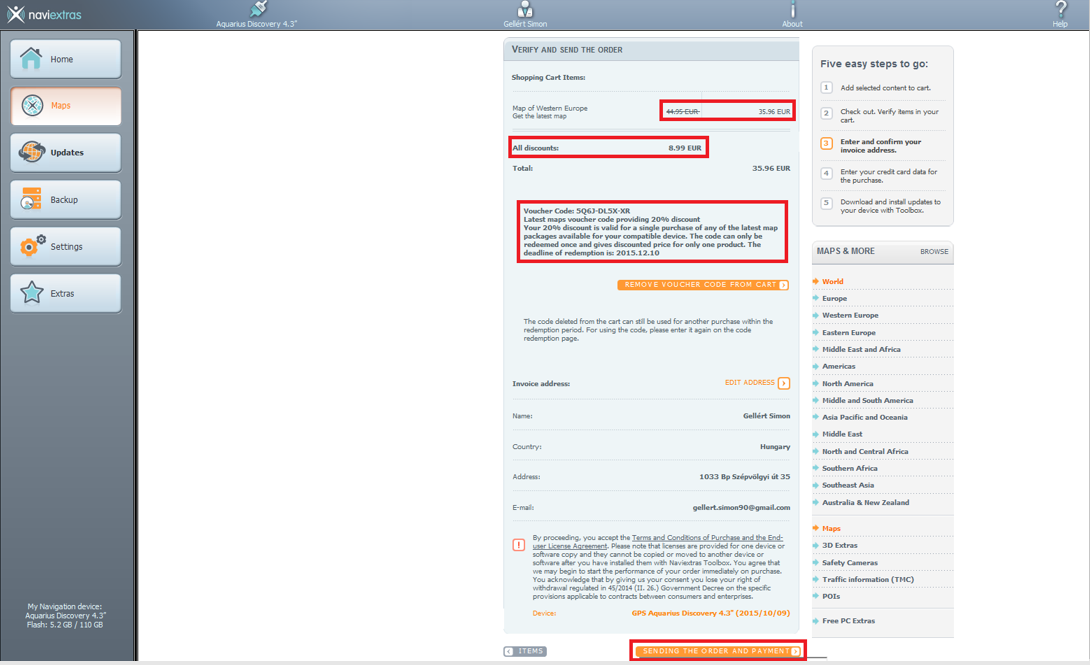Click Edit Address button
This screenshot has height=665, width=1090.
(x=756, y=383)
